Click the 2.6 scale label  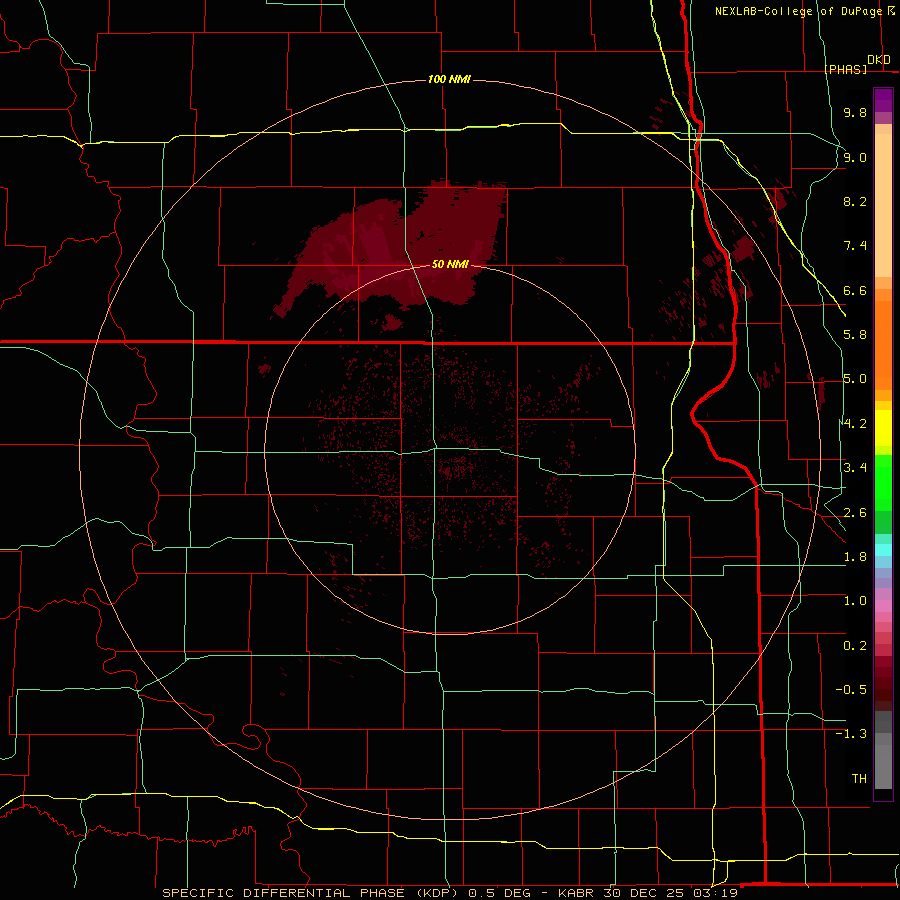pyautogui.click(x=855, y=513)
